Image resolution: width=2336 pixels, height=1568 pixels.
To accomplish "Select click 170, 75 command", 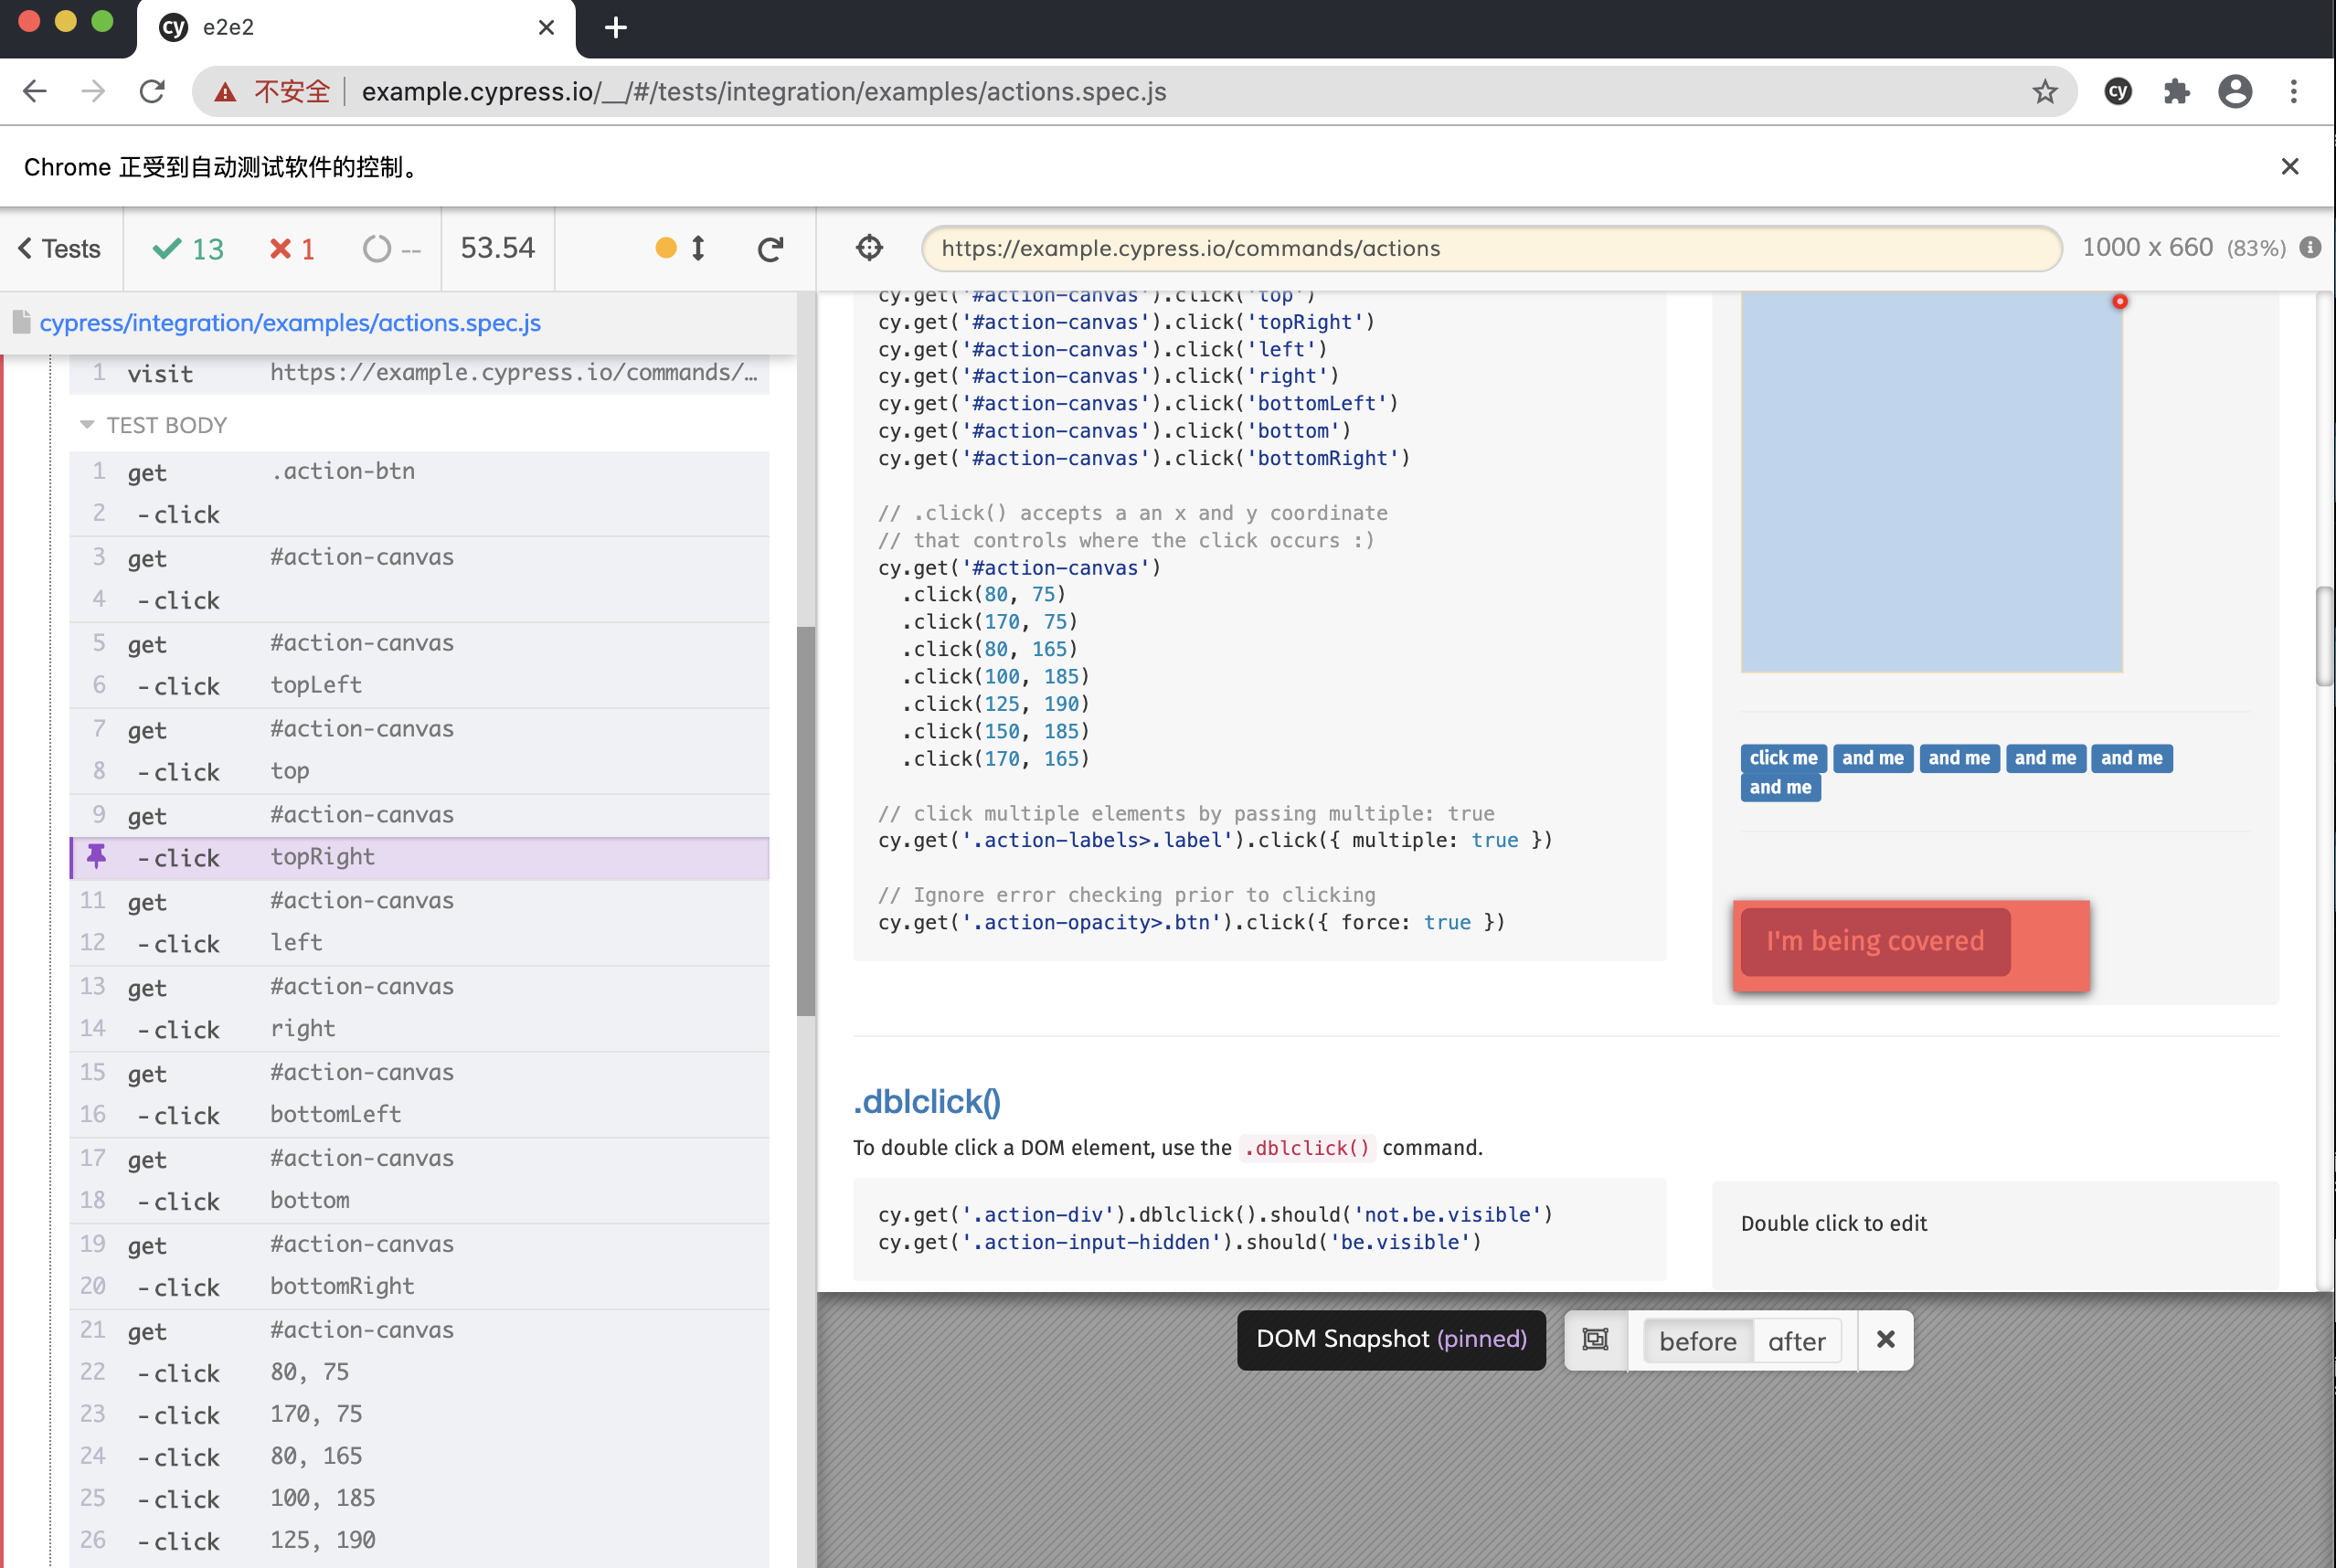I will click(420, 1415).
